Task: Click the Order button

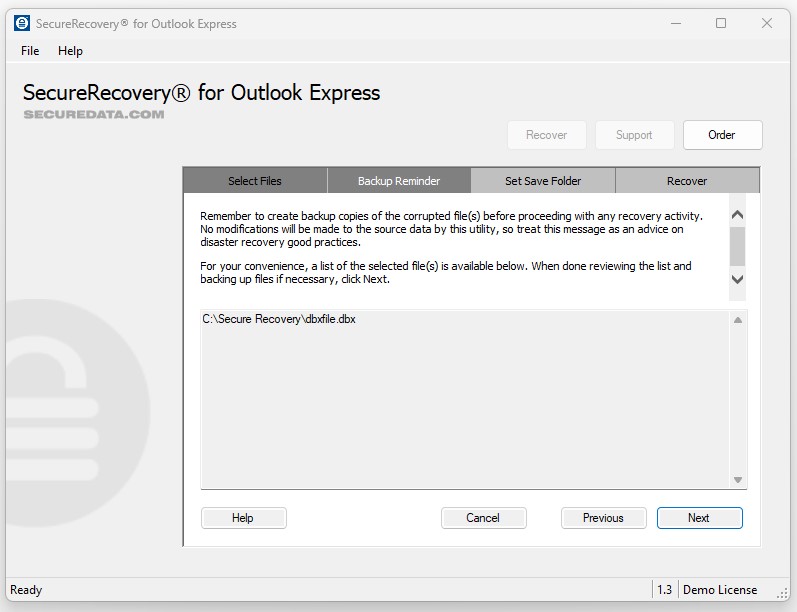Action: point(722,135)
